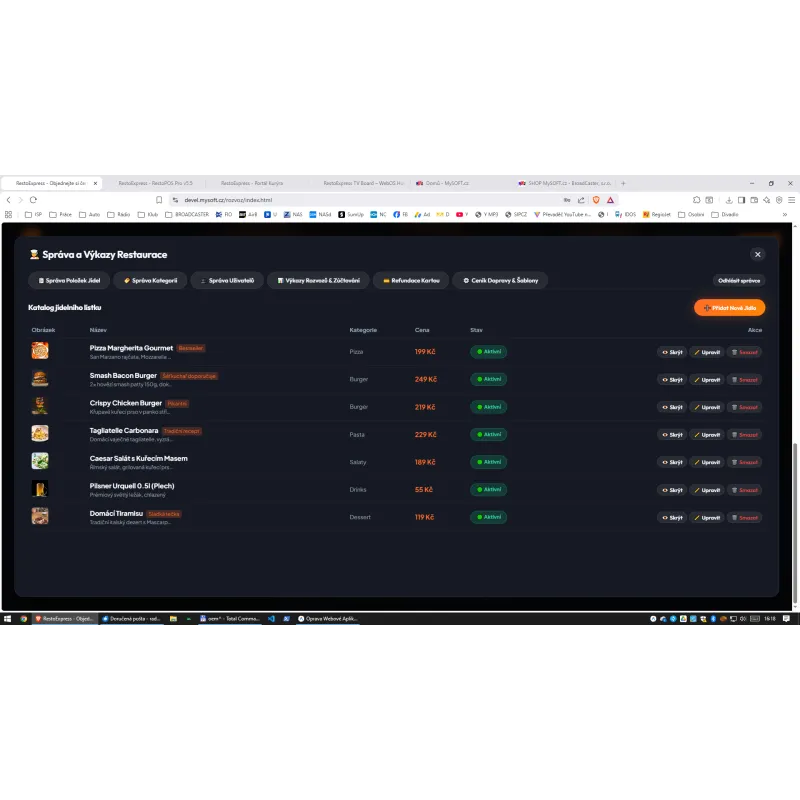Click the Pizza Margherita Gourmet thumbnail image

point(40,351)
